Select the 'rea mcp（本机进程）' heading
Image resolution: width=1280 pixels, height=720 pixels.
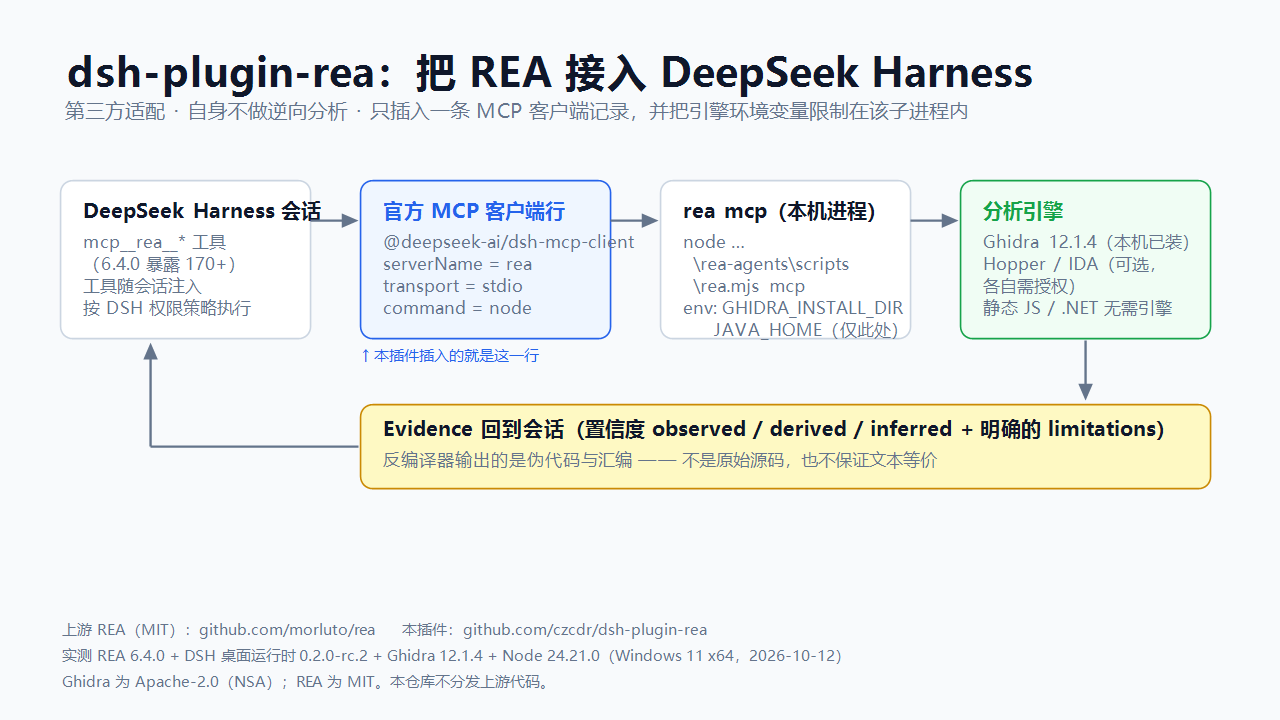pos(779,211)
